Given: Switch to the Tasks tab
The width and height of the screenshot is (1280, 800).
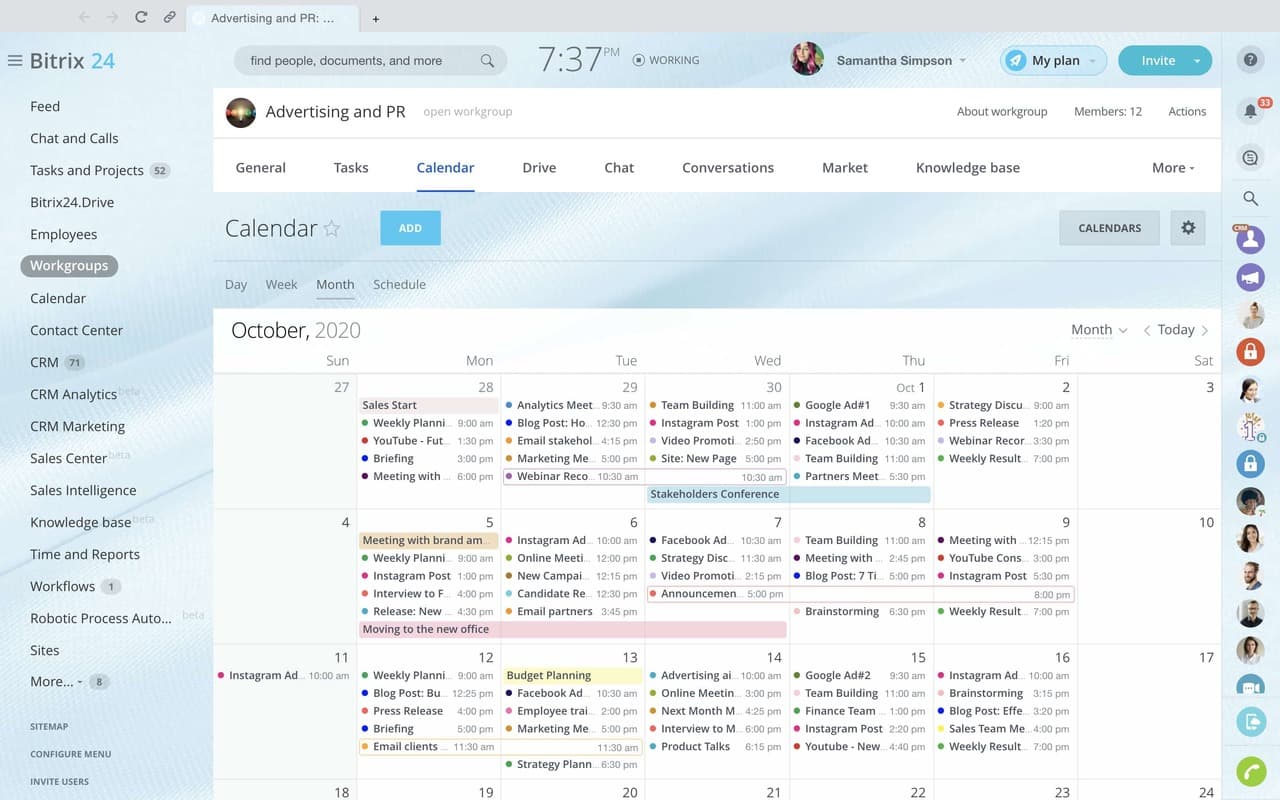Looking at the screenshot, I should point(351,167).
